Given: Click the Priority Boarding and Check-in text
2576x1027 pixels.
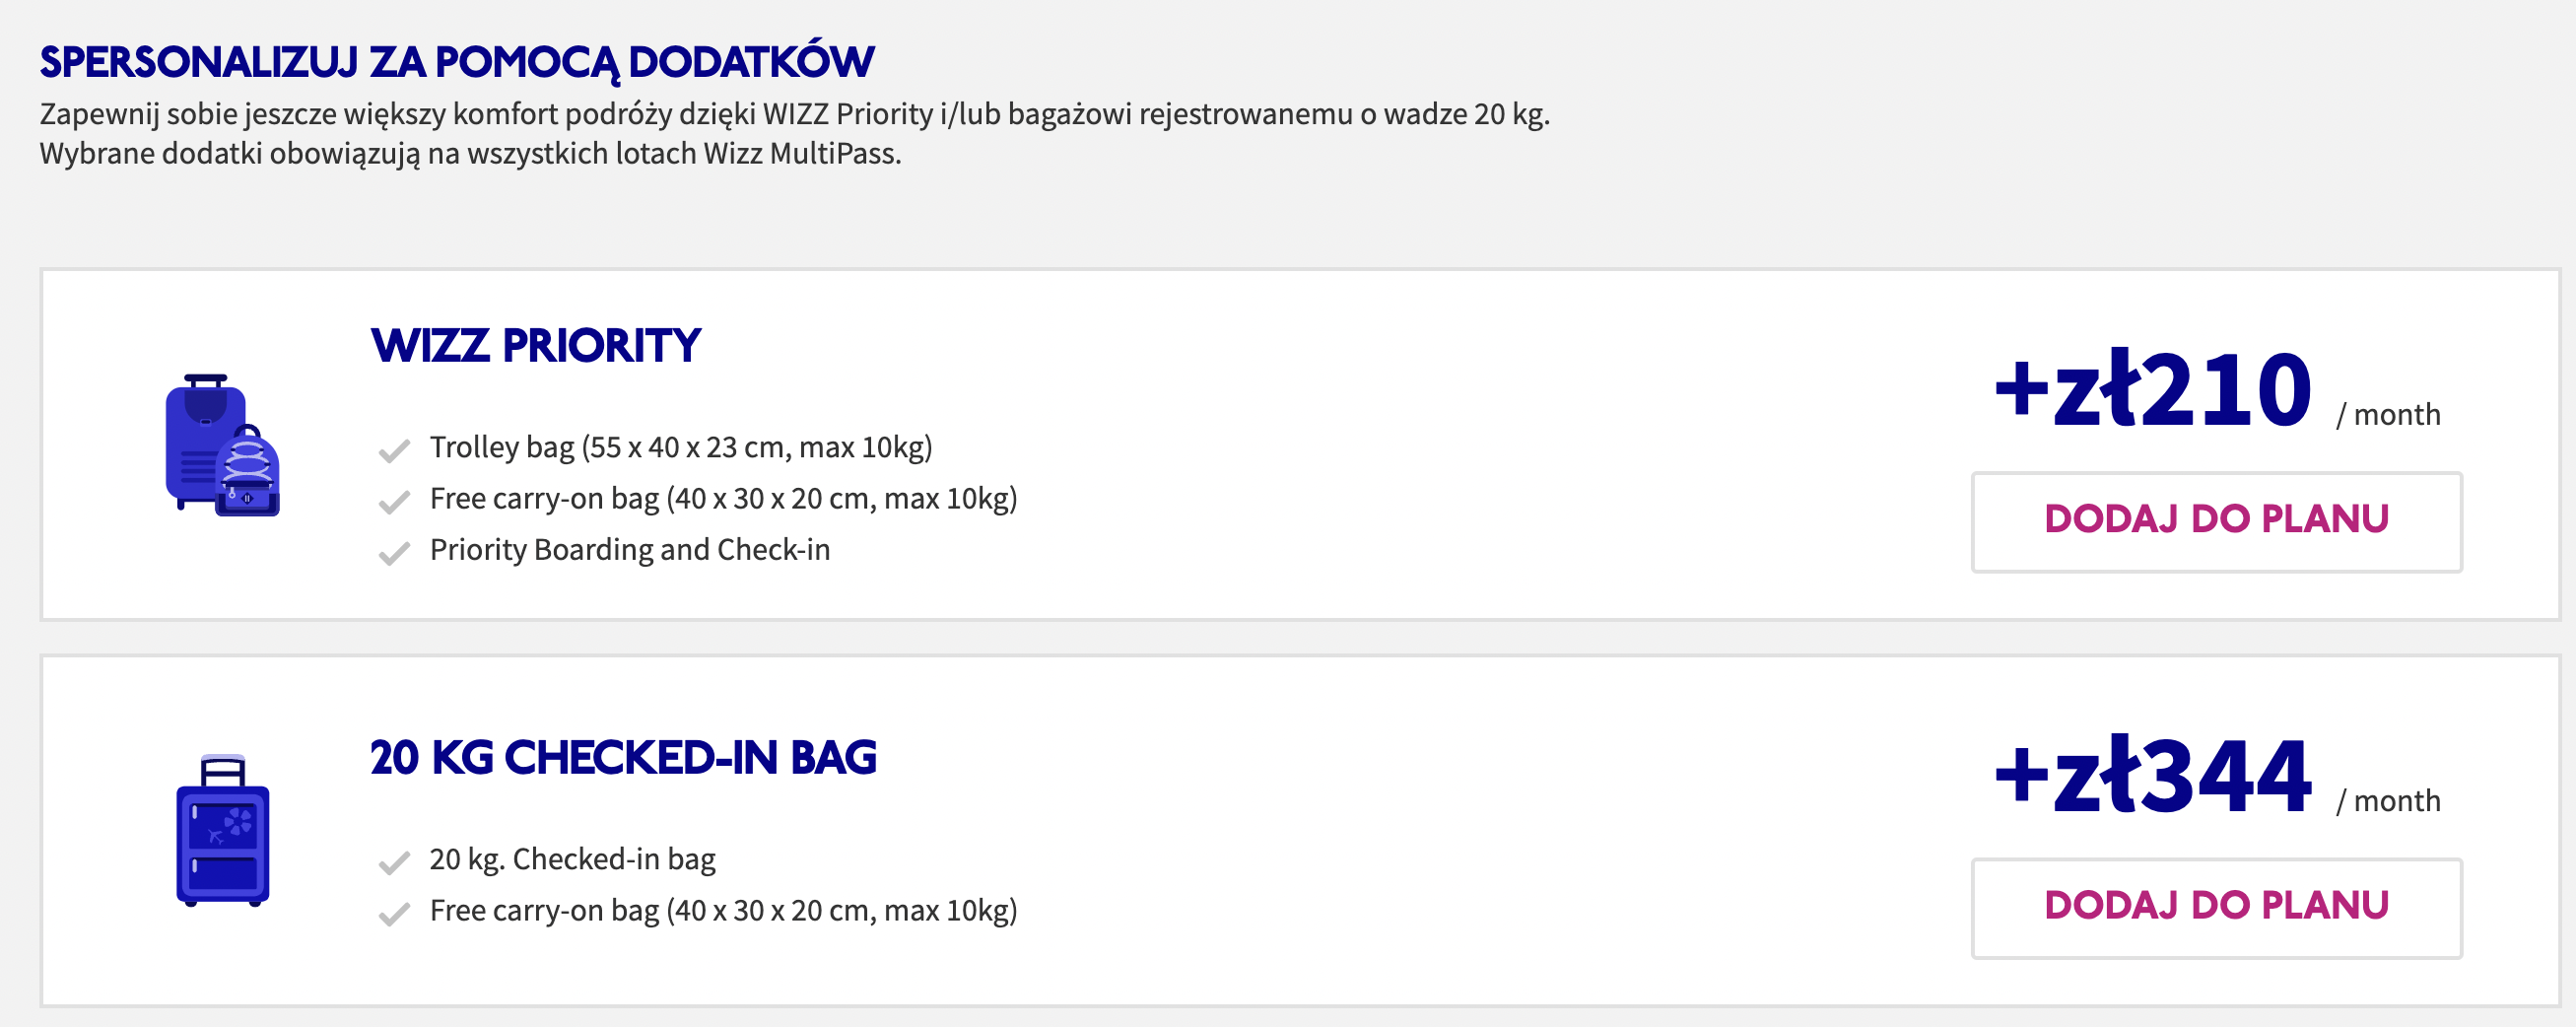Looking at the screenshot, I should tap(630, 549).
